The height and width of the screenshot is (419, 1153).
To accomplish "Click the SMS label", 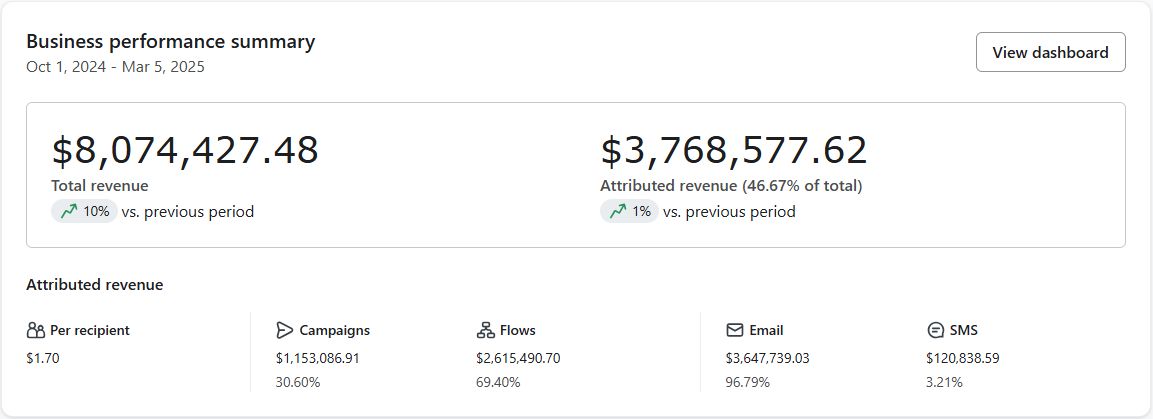I will tap(965, 330).
